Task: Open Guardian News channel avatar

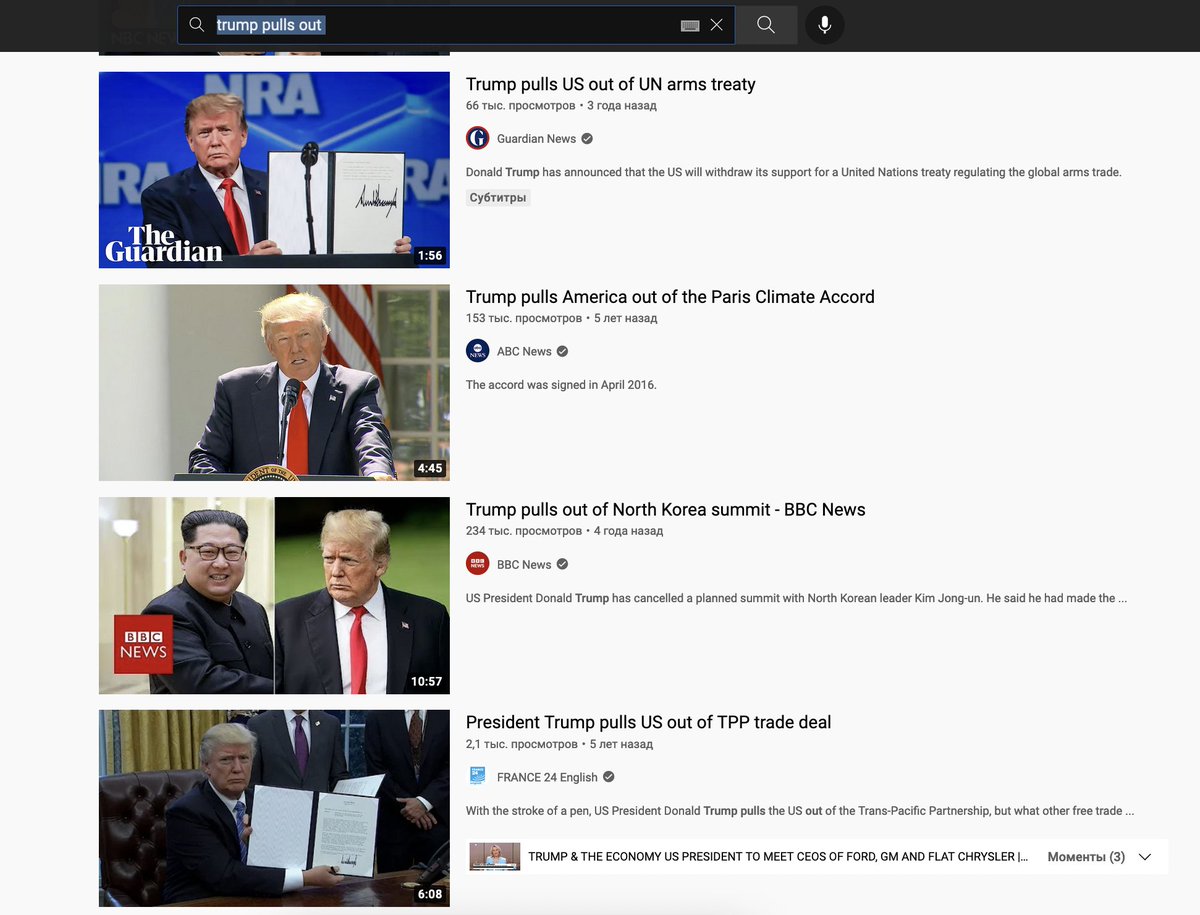Action: 478,138
